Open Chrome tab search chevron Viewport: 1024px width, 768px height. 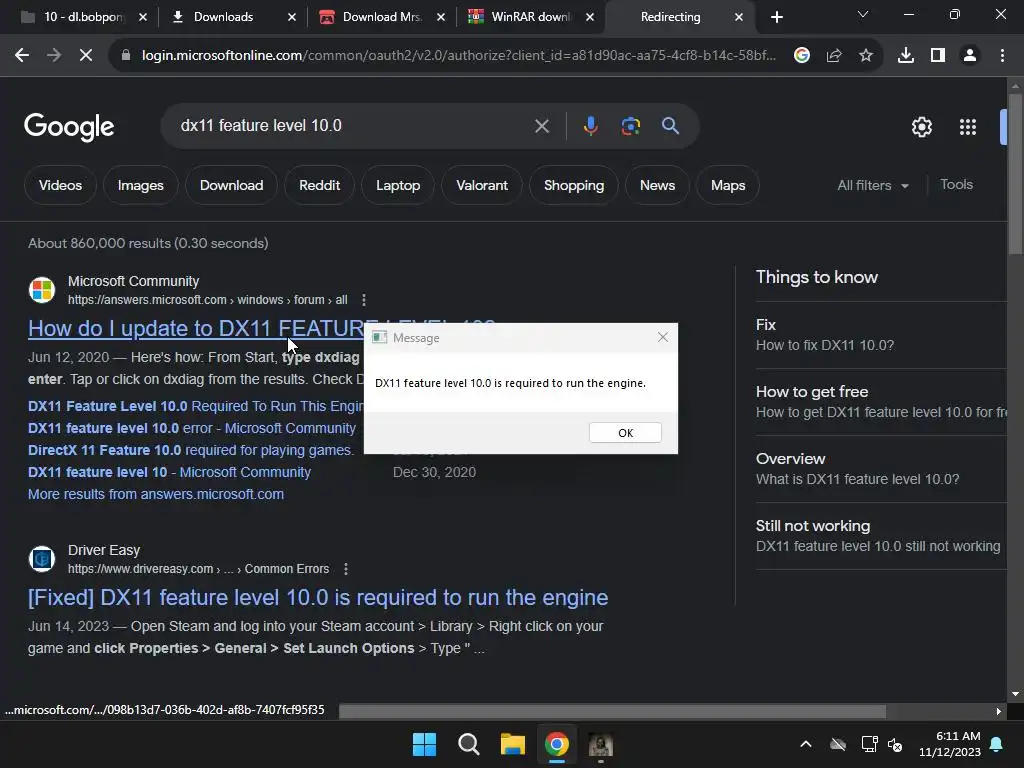pos(863,14)
